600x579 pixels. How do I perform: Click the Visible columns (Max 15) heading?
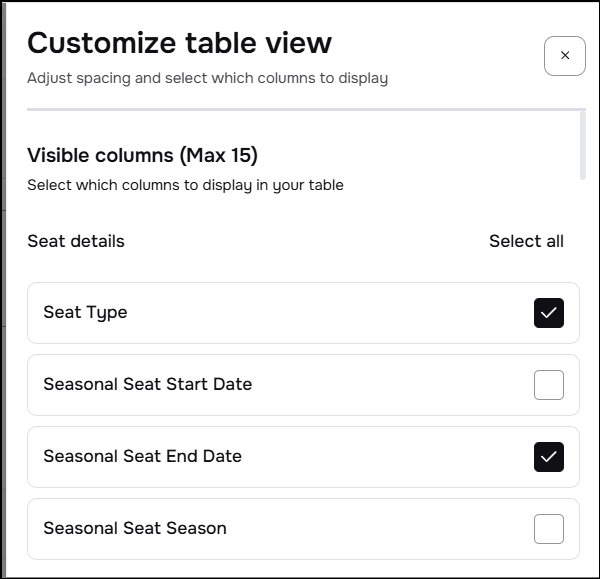(x=142, y=156)
